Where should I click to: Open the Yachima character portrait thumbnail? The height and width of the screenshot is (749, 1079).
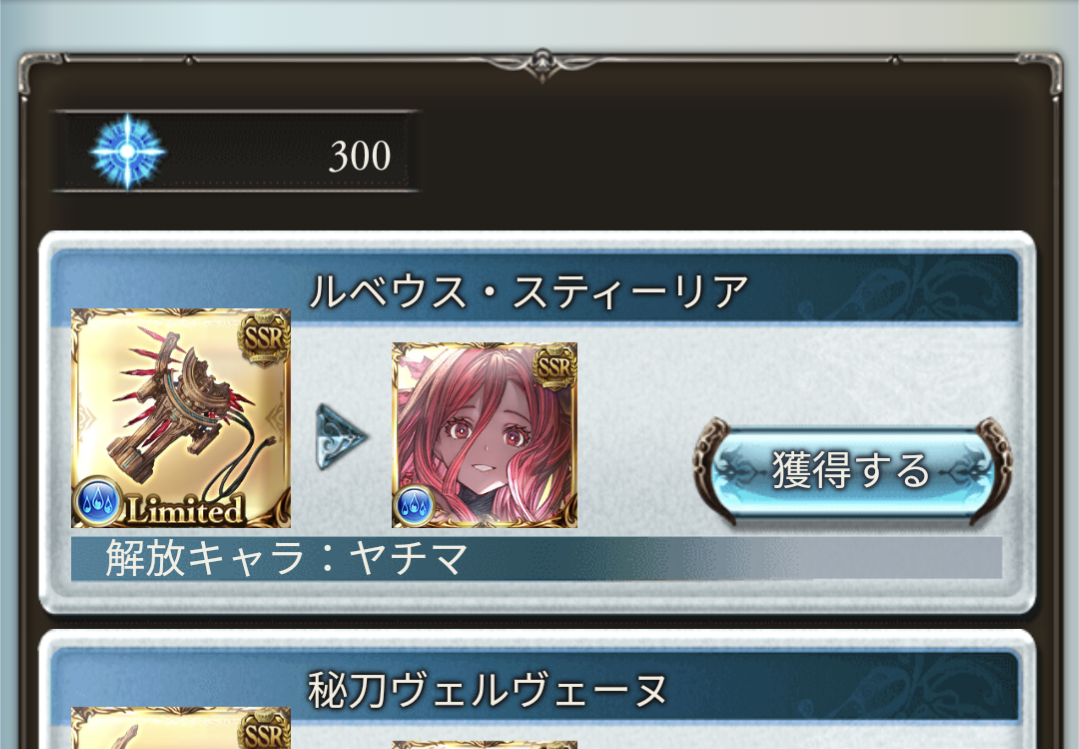[x=484, y=435]
